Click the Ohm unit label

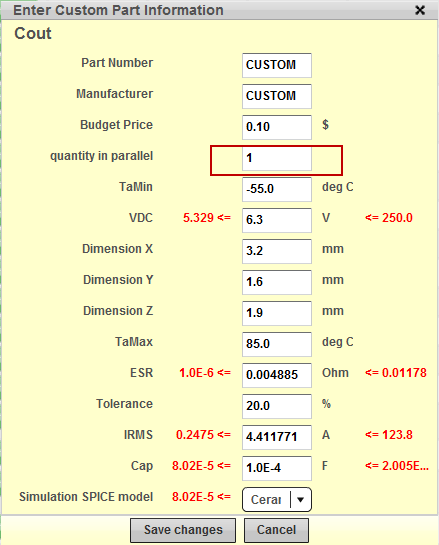click(335, 373)
